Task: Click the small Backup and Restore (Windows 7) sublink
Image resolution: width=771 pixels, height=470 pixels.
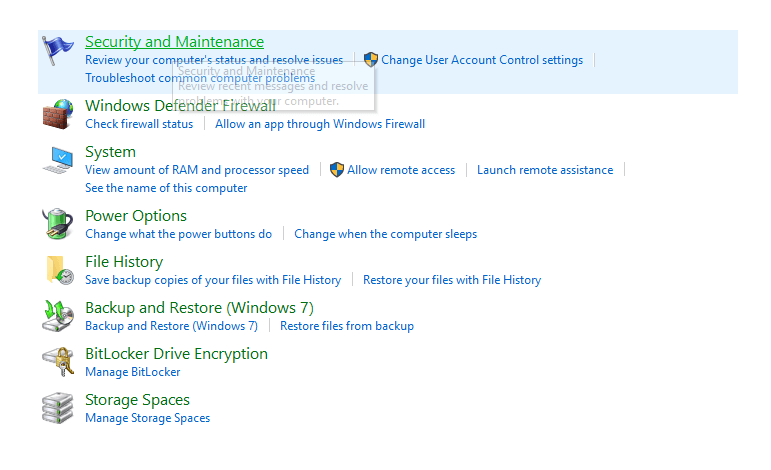Action: (x=172, y=326)
